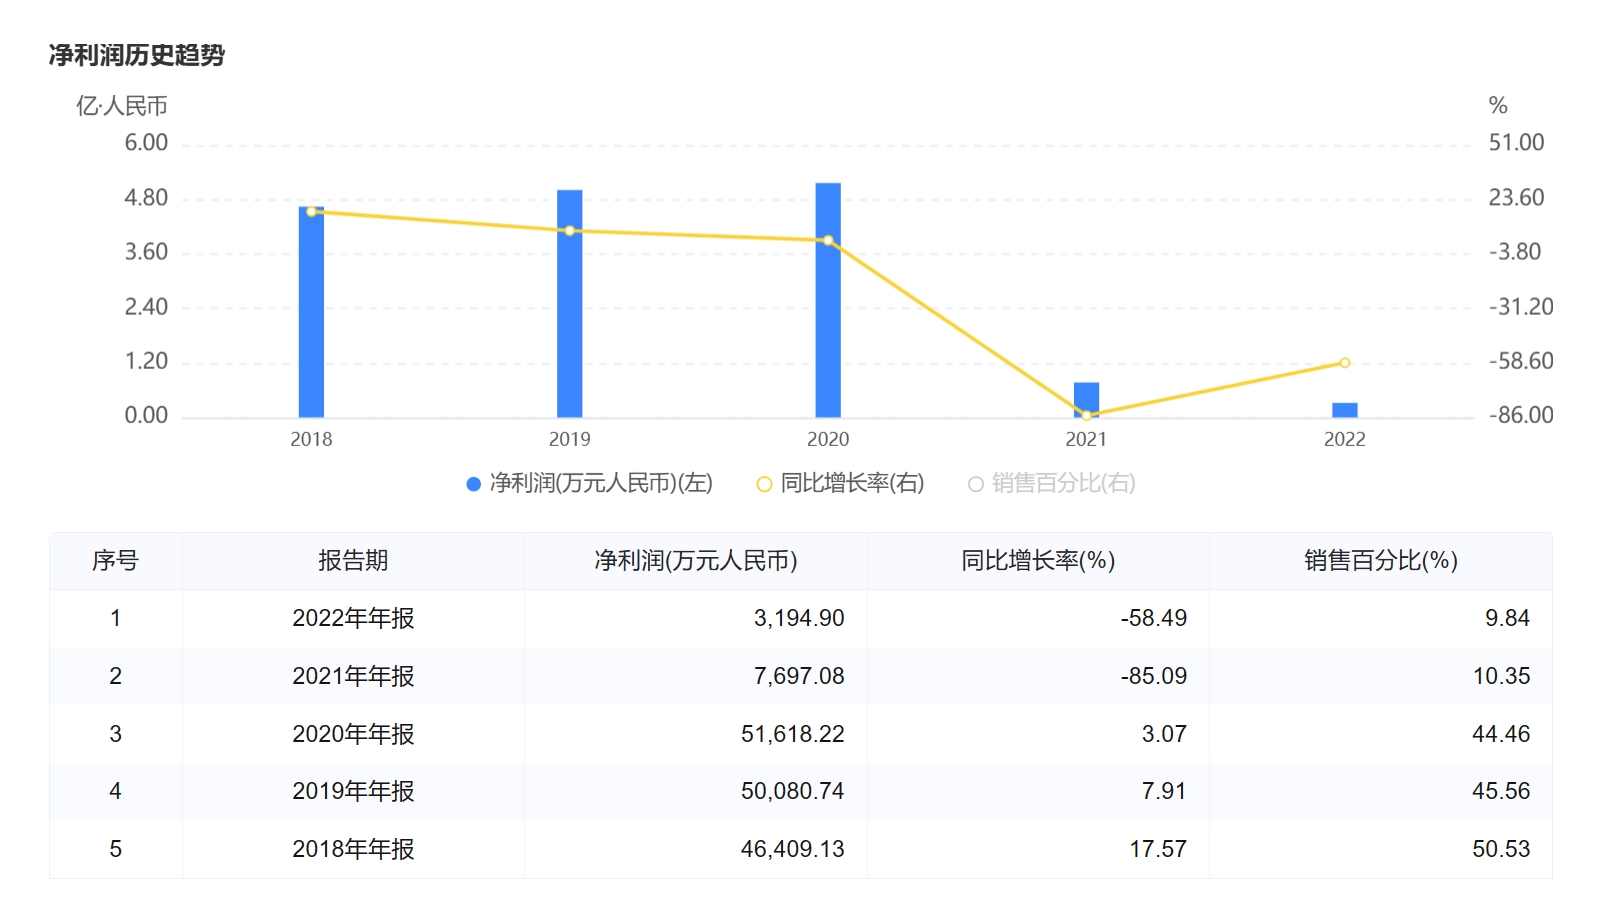
Task: Click the gray circle legend icon
Action: [976, 484]
